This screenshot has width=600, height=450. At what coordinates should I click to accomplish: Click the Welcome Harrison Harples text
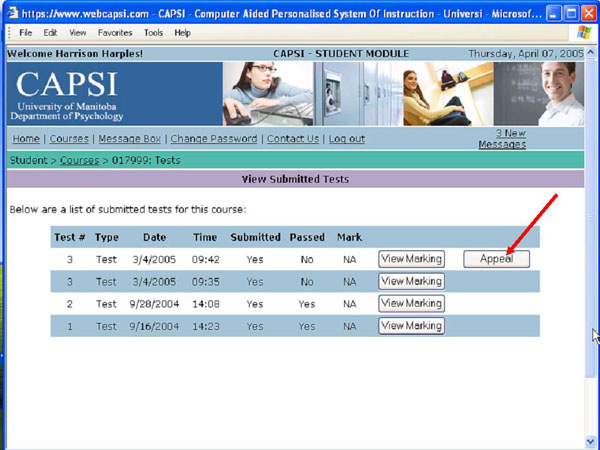click(75, 54)
